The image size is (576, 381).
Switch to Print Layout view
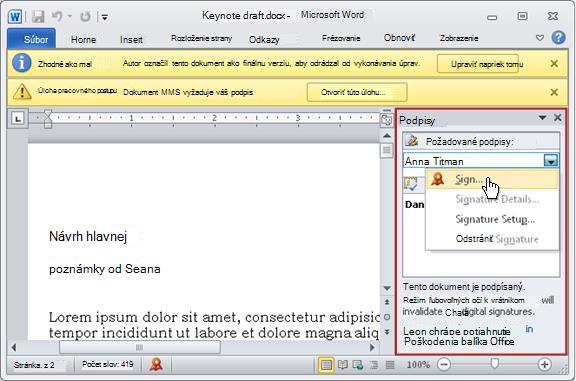click(326, 365)
